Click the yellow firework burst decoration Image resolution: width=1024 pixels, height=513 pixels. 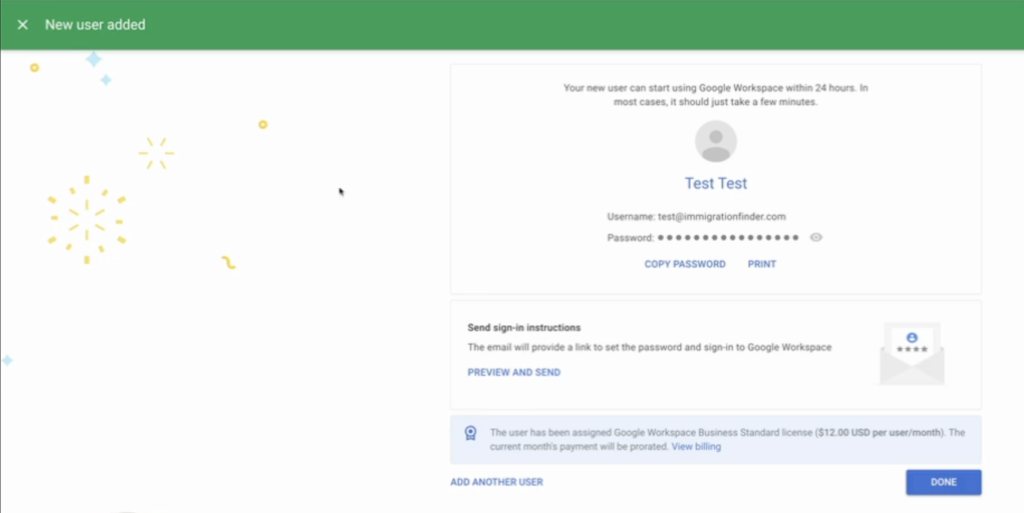[86, 219]
